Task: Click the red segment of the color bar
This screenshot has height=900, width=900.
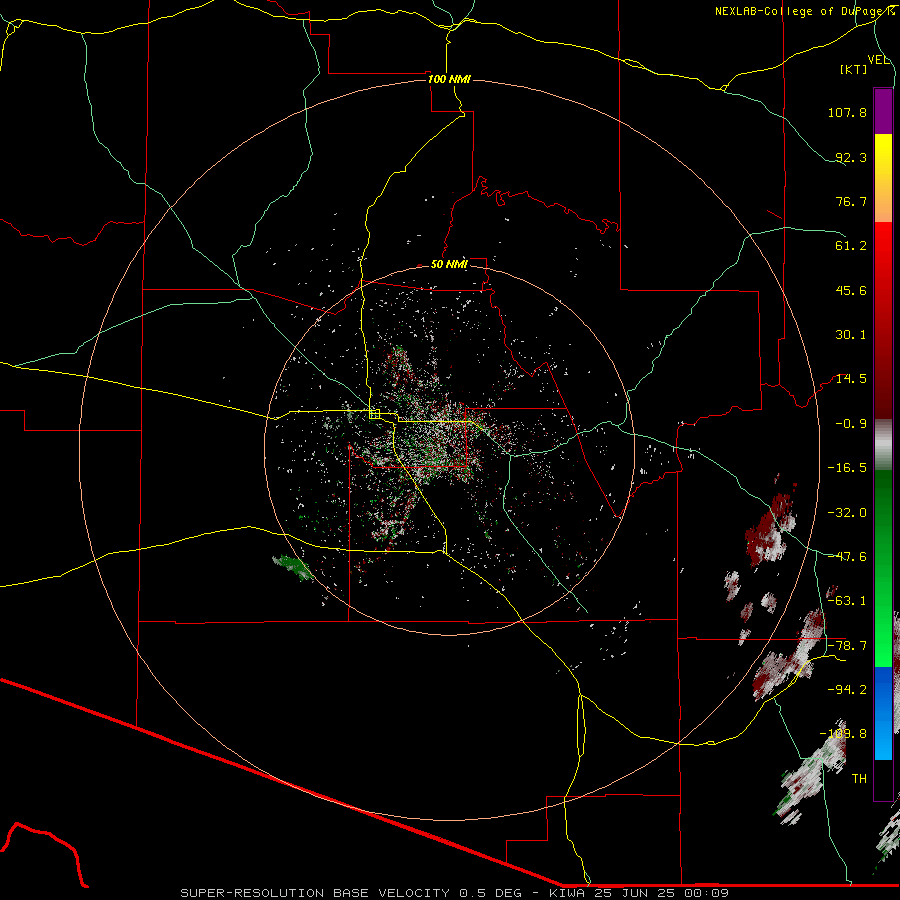Action: 883,320
